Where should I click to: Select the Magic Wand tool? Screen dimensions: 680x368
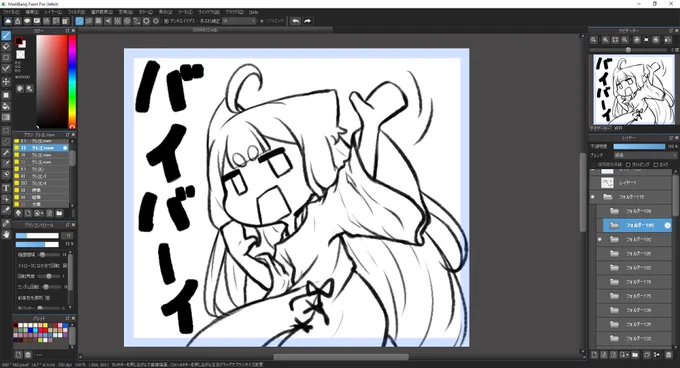6,153
